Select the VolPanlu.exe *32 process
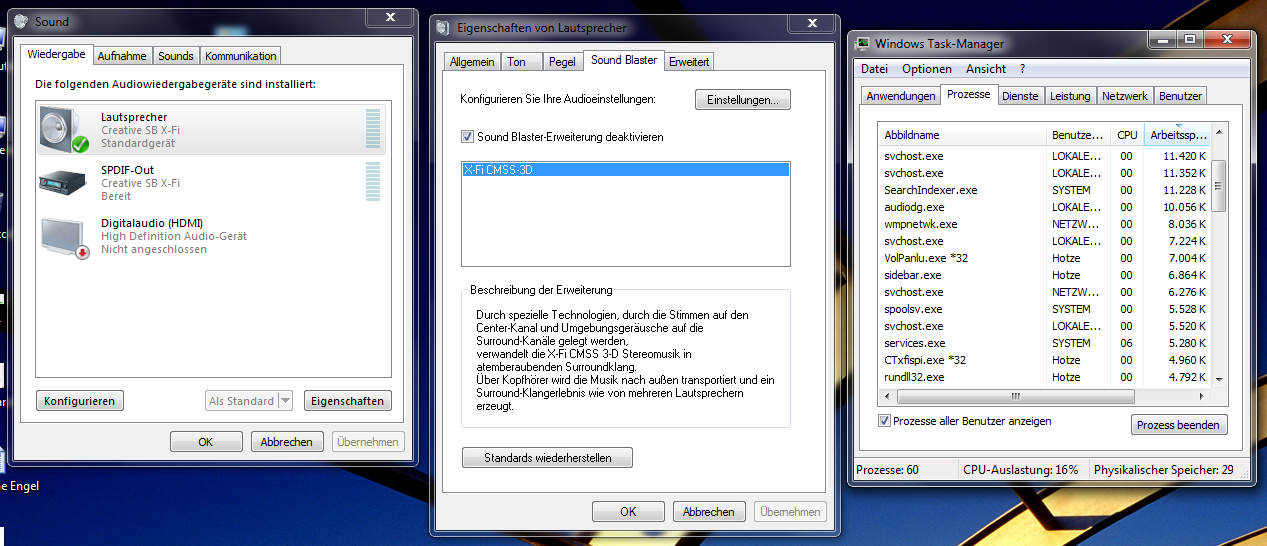The height and width of the screenshot is (546, 1267). (x=1045, y=258)
